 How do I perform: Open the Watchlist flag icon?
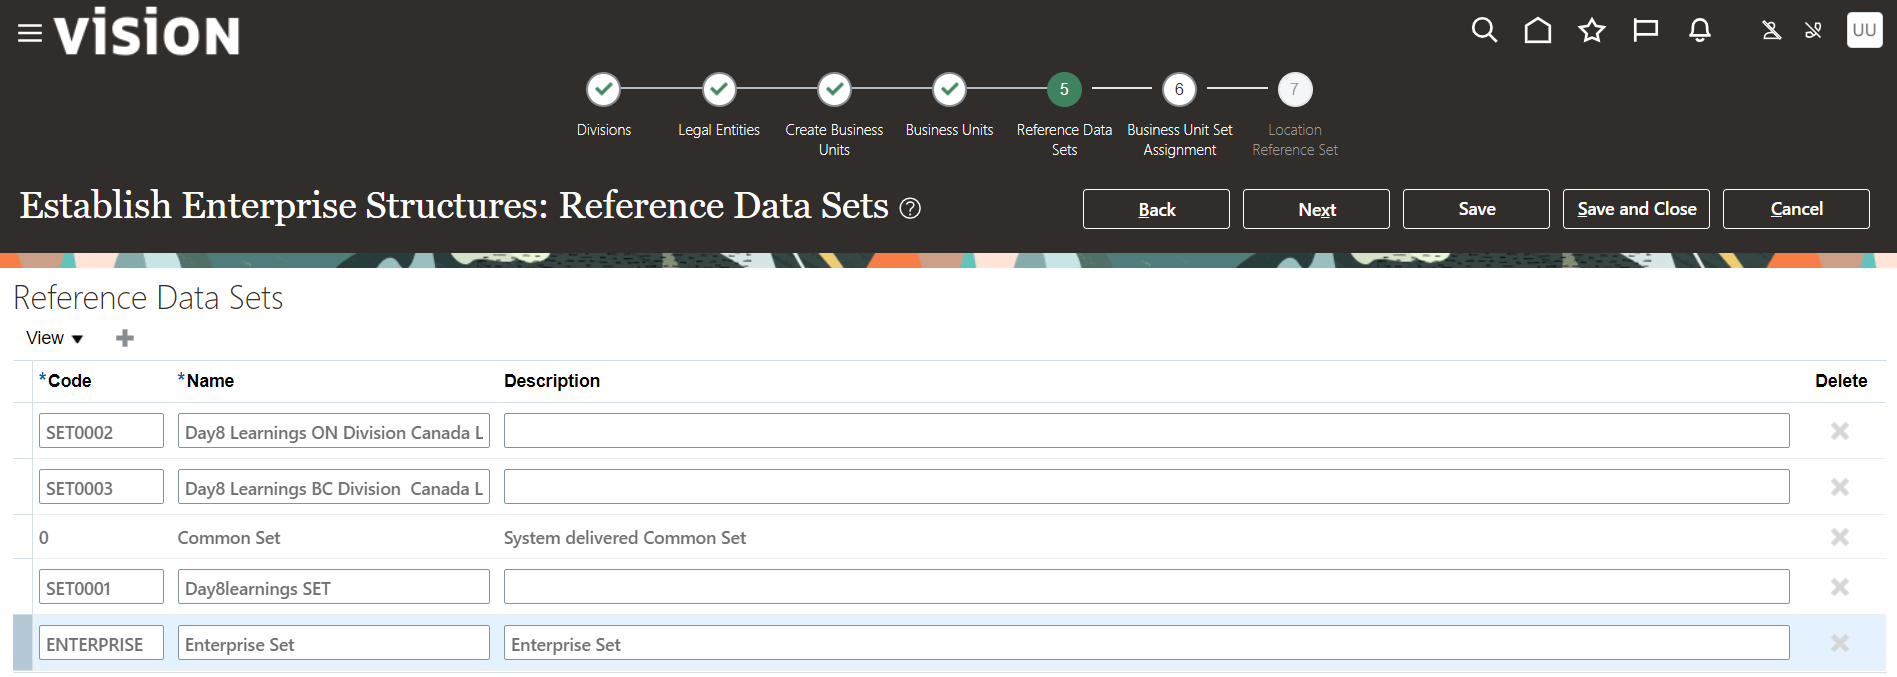[x=1646, y=31]
